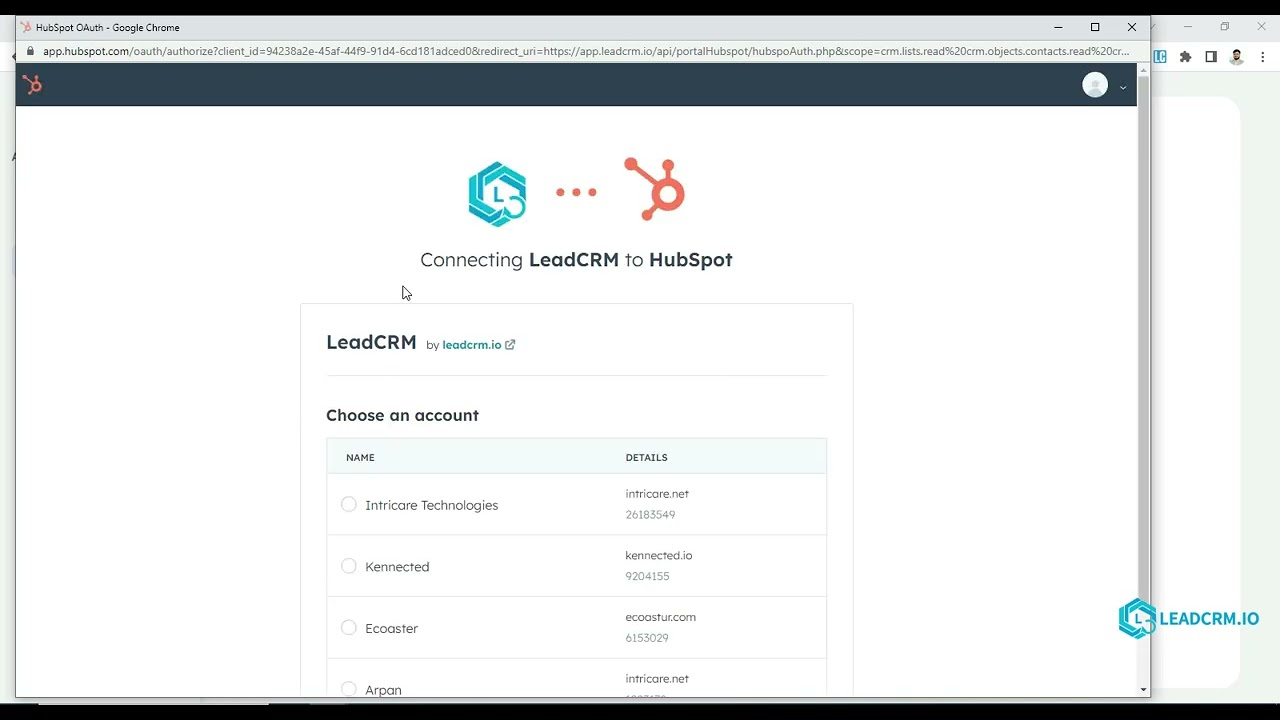Click the scroll up arrow of the popup scrollbar
1280x720 pixels.
click(1143, 71)
